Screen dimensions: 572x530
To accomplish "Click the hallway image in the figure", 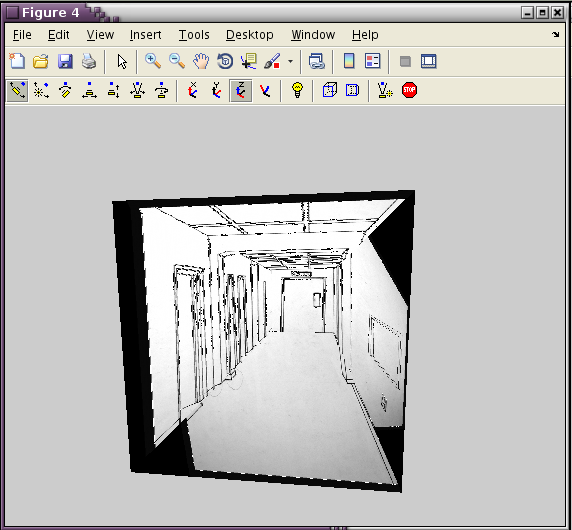I will [x=263, y=341].
